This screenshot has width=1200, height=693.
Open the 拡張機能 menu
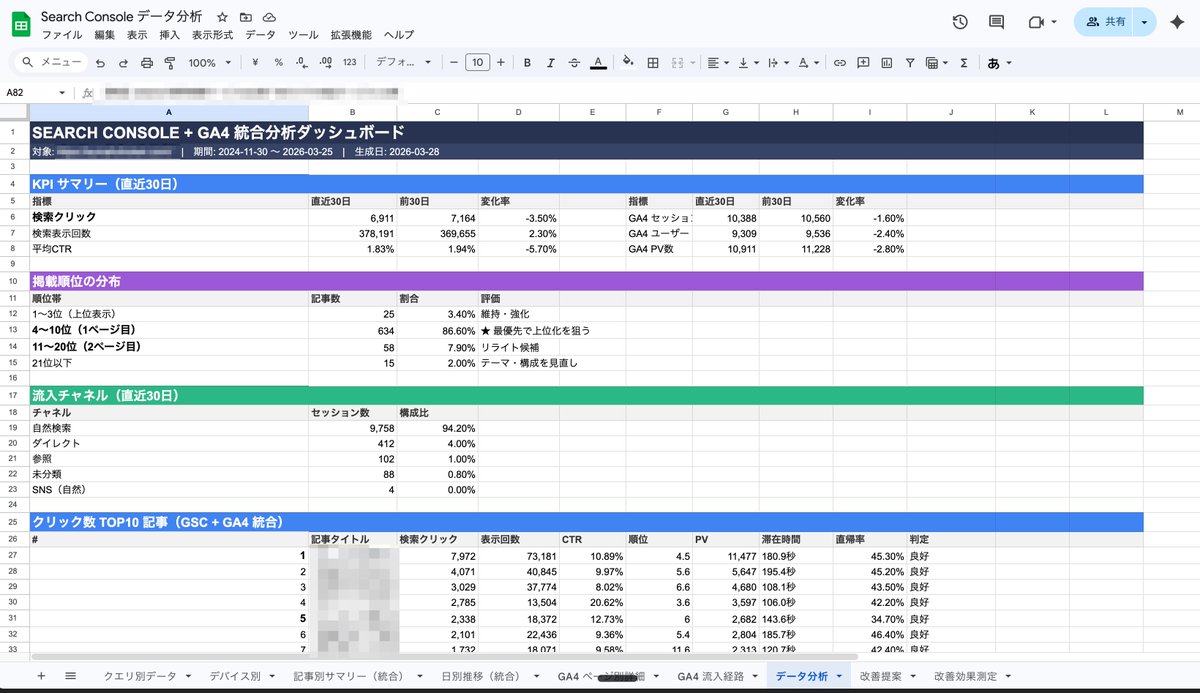click(x=351, y=34)
